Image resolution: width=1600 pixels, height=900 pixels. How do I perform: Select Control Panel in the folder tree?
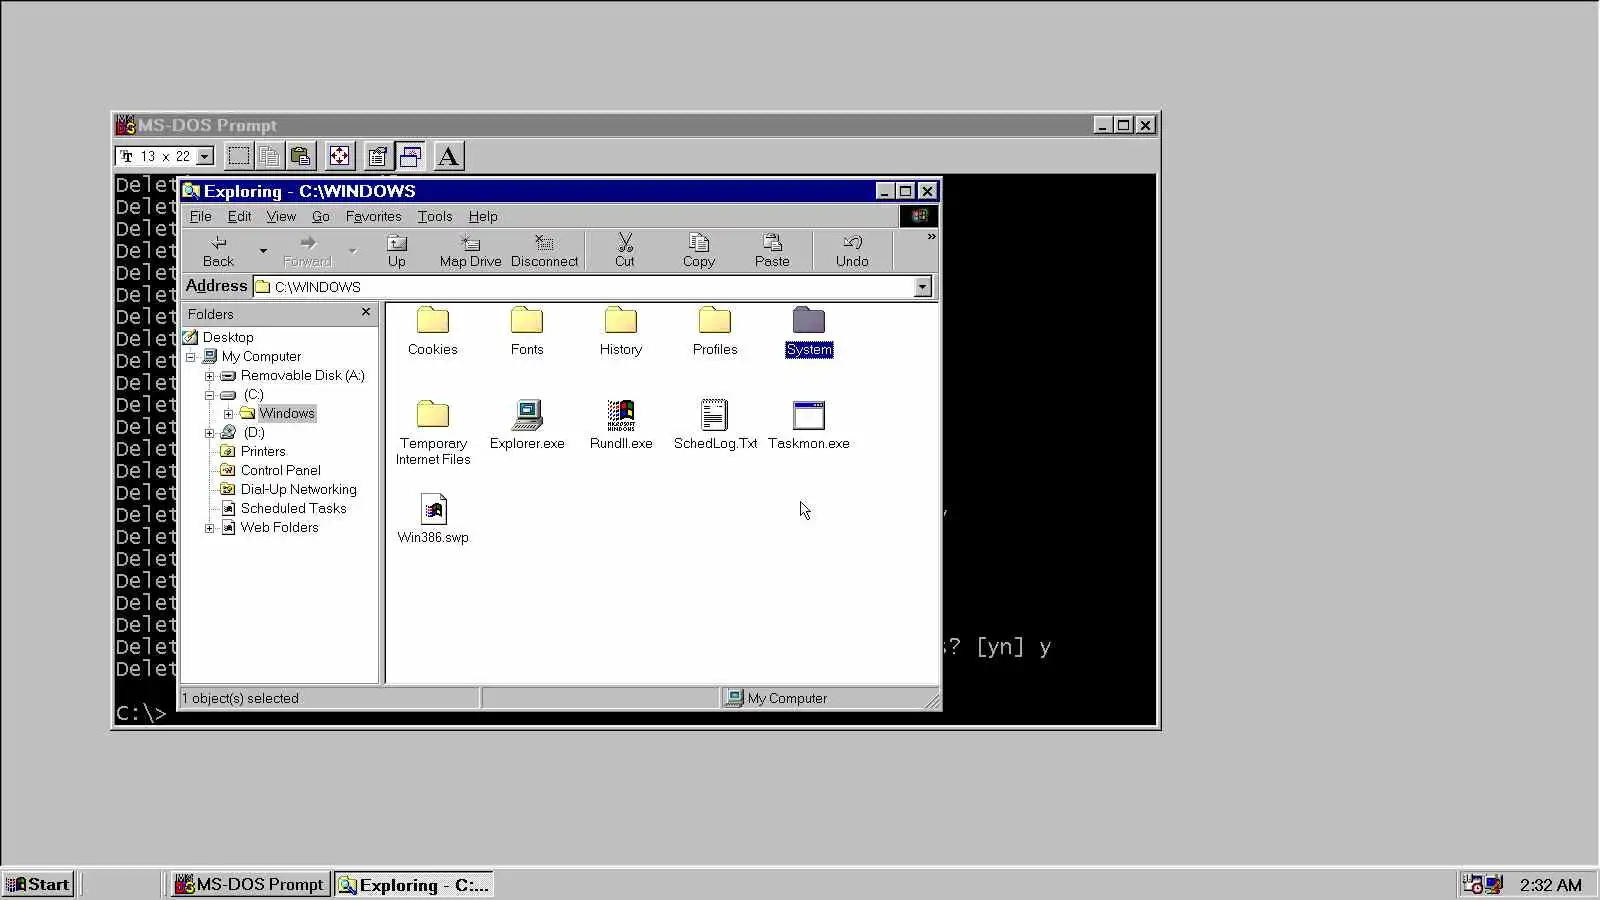point(280,470)
